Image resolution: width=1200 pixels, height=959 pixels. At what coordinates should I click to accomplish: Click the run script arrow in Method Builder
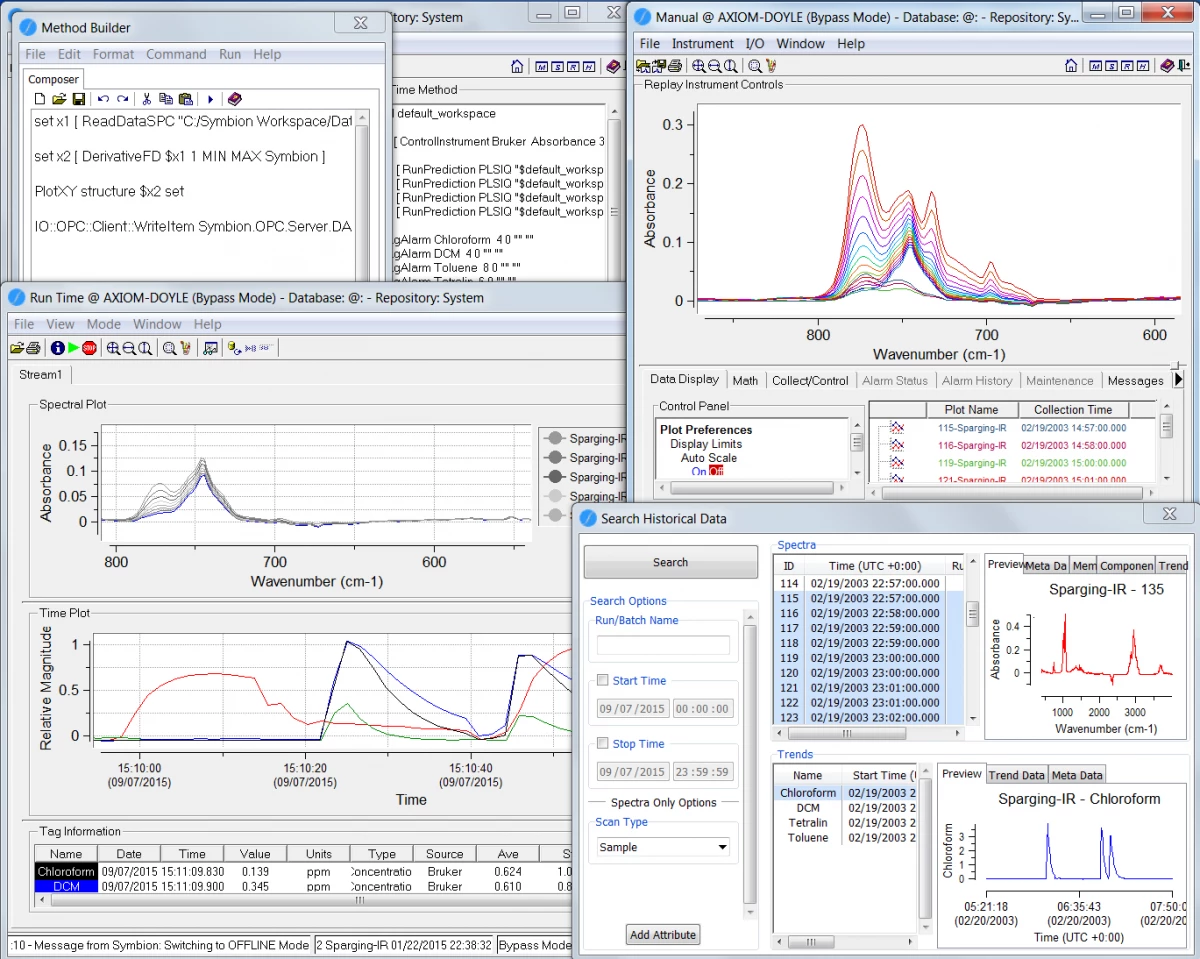(x=210, y=99)
